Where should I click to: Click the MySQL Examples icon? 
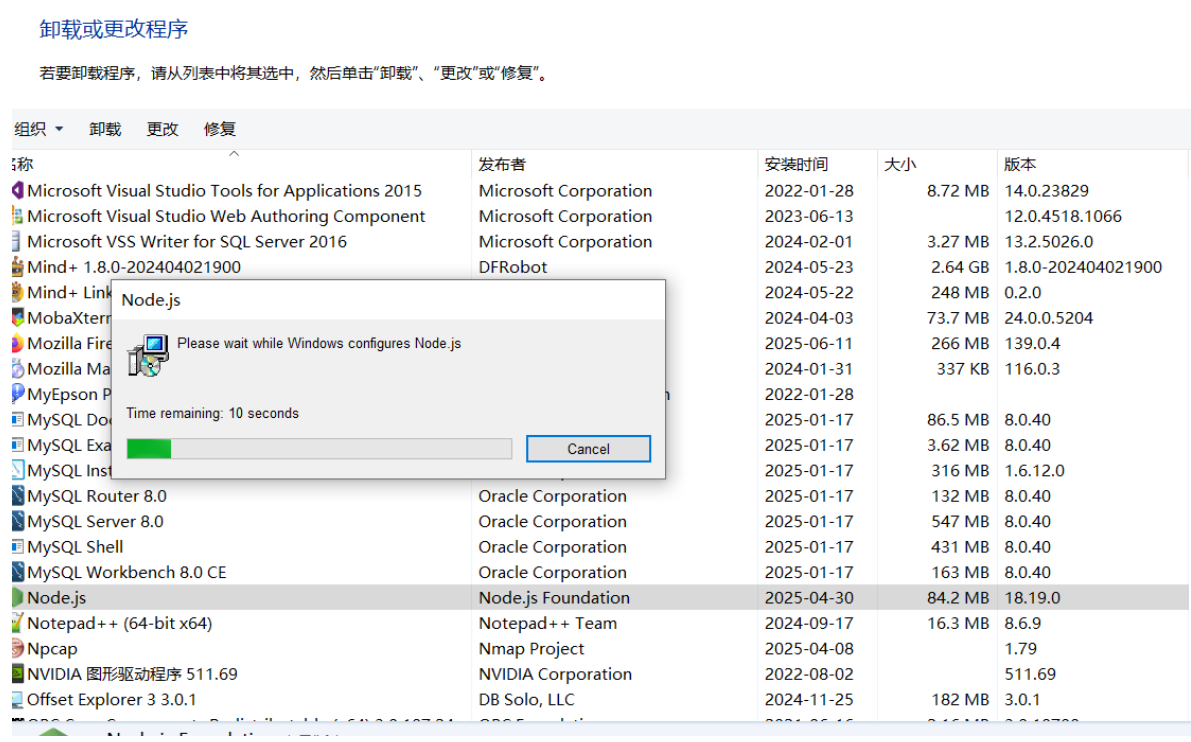coord(17,445)
